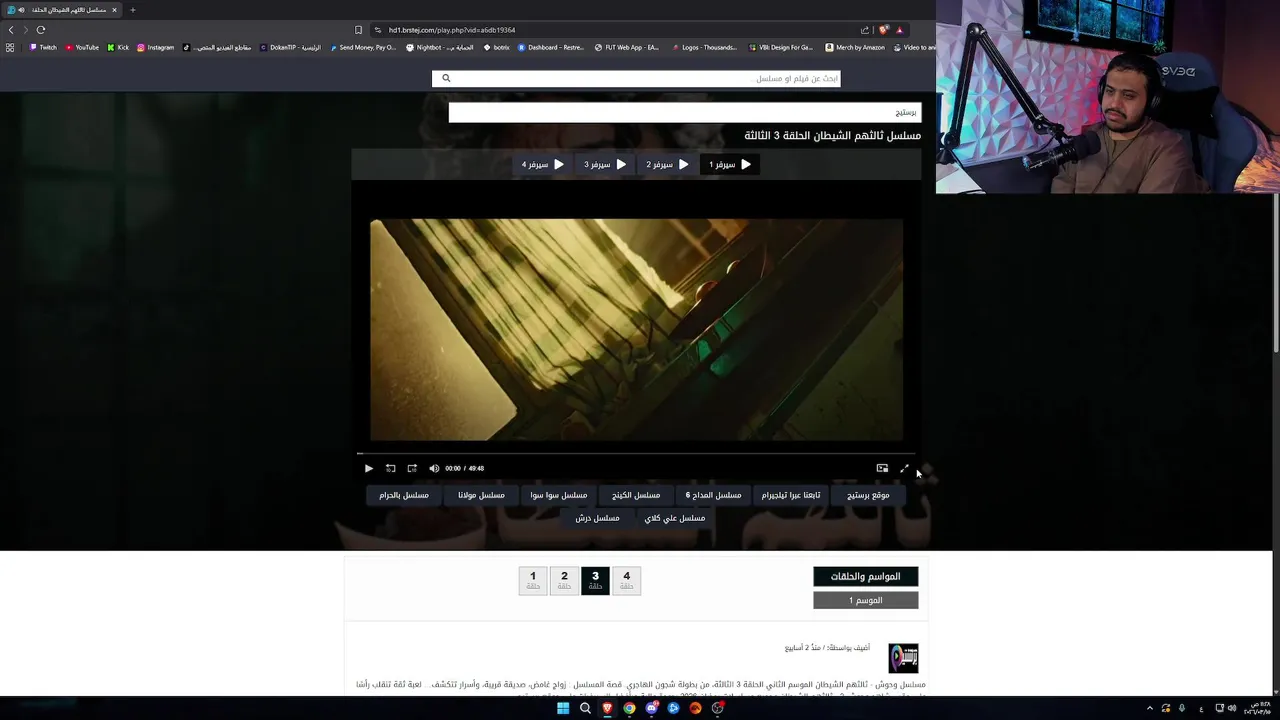Open Brave Shields icon
This screenshot has height=720, width=1280.
[883, 30]
